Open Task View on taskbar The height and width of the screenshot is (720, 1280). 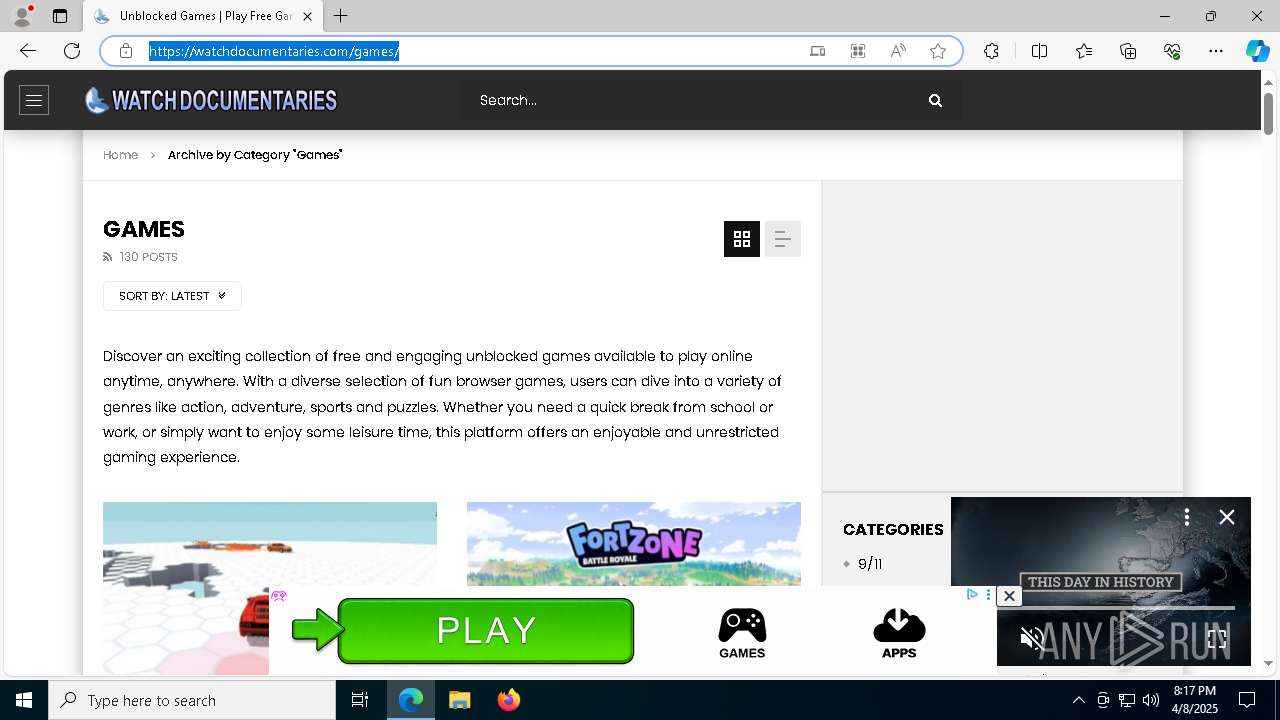click(360, 700)
